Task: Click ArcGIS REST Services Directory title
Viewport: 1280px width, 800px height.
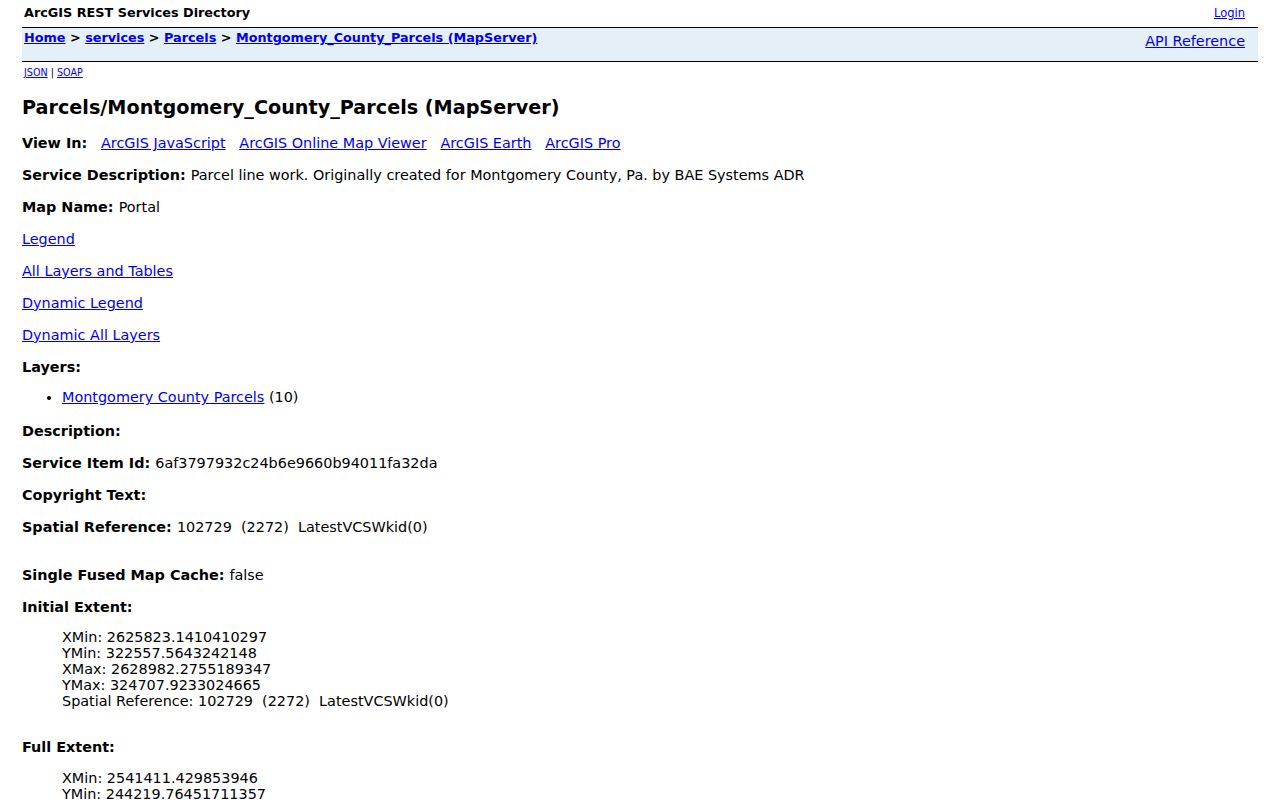Action: tap(137, 13)
